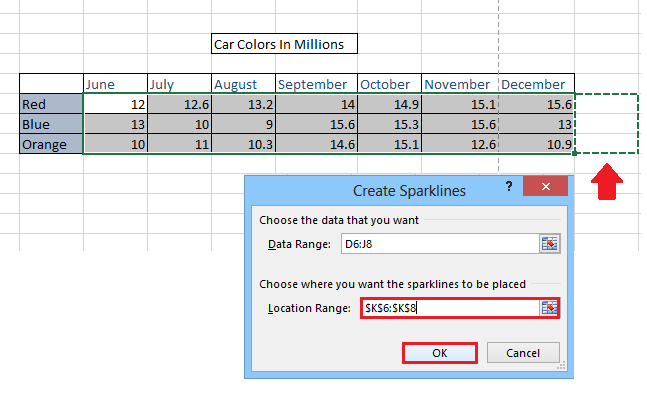
Task: Select the September header cell
Action: coord(316,84)
